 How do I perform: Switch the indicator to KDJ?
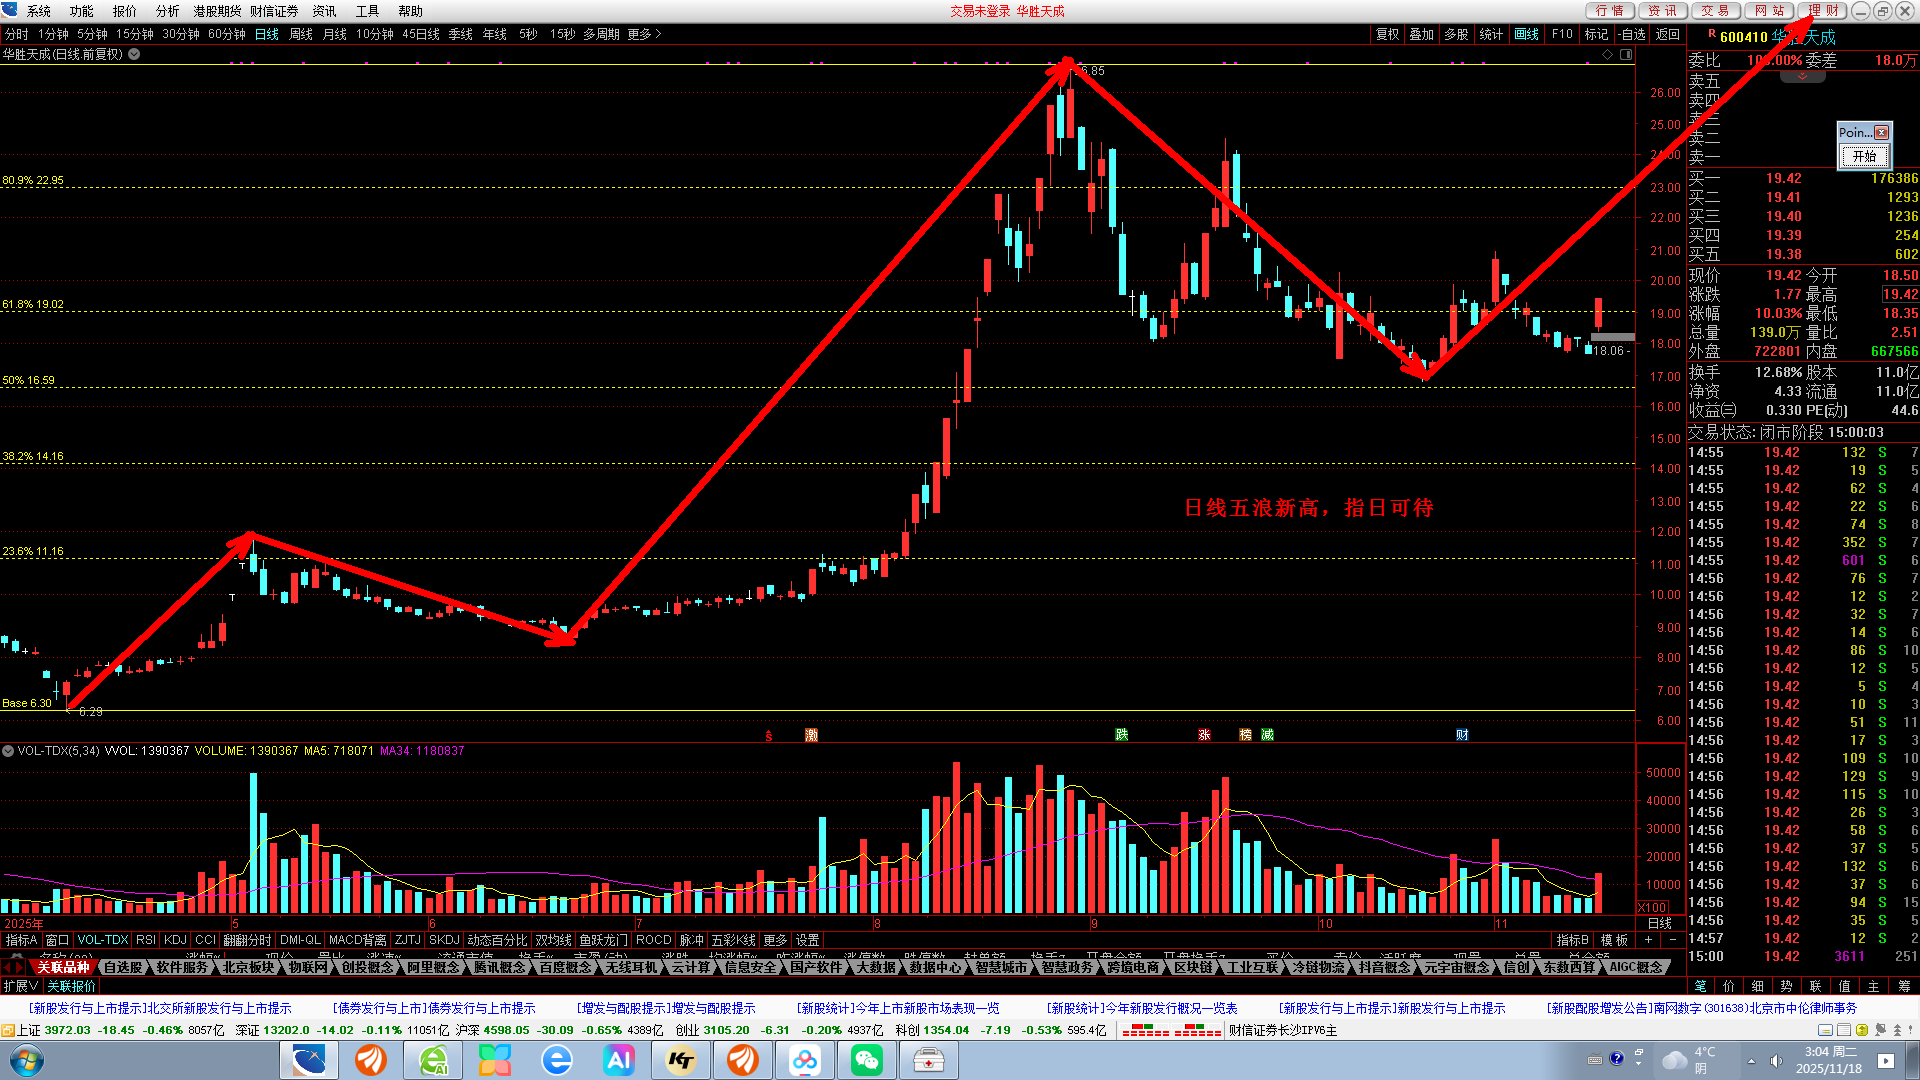175,940
